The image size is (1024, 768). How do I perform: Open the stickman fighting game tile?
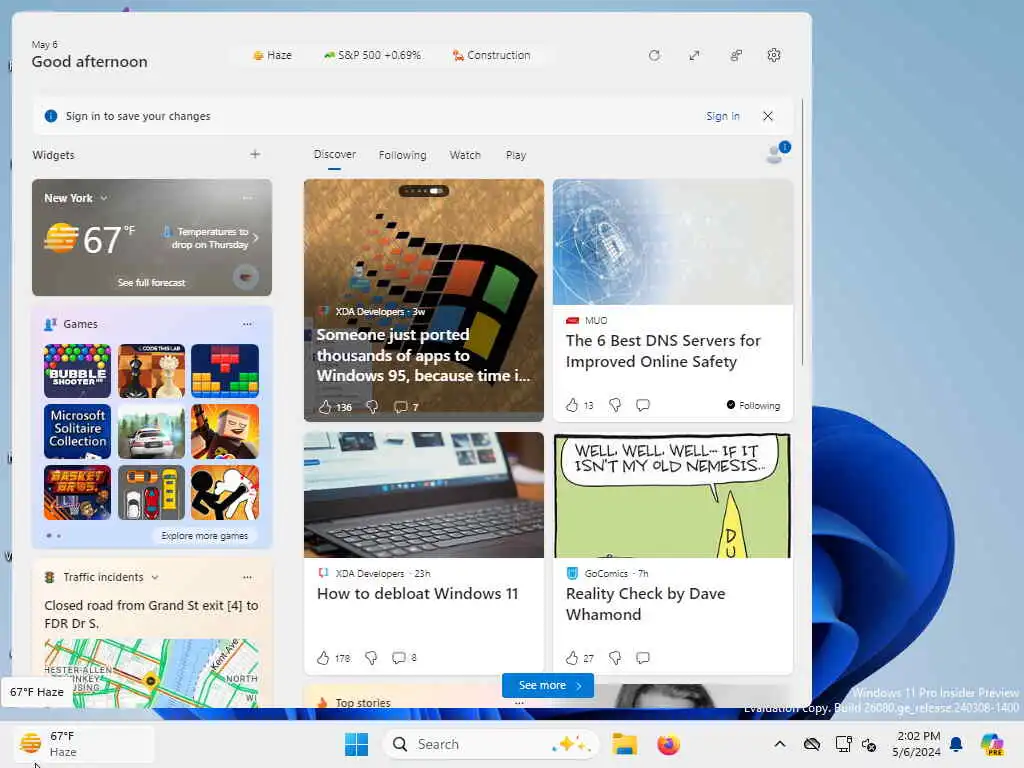pos(225,492)
